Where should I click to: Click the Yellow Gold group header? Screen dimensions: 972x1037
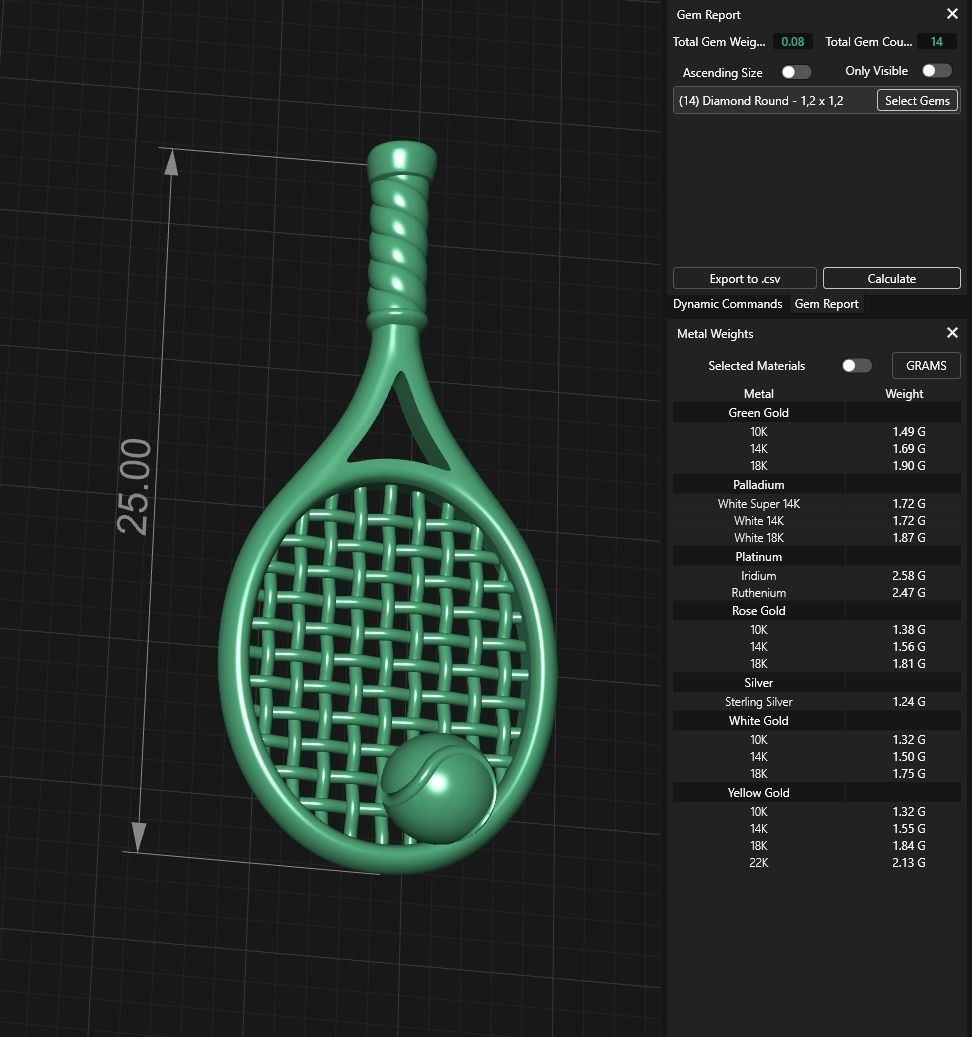[817, 792]
